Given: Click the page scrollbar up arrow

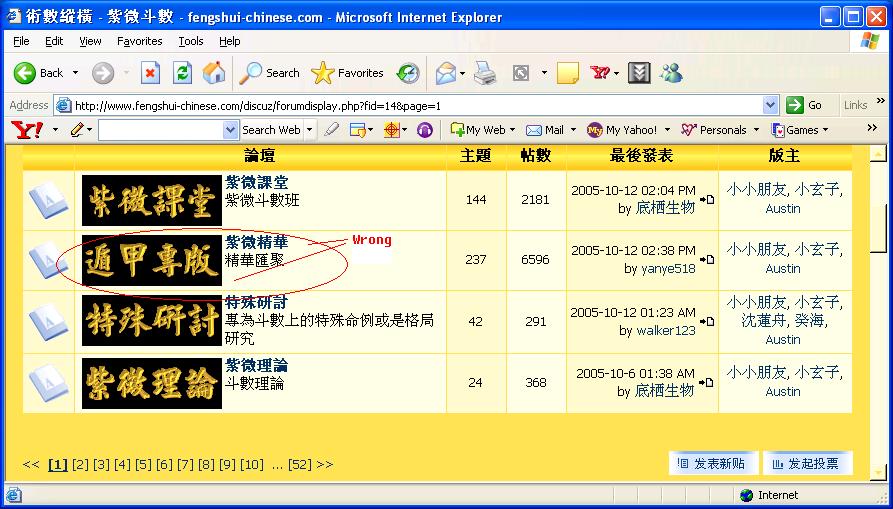Looking at the screenshot, I should pos(878,153).
